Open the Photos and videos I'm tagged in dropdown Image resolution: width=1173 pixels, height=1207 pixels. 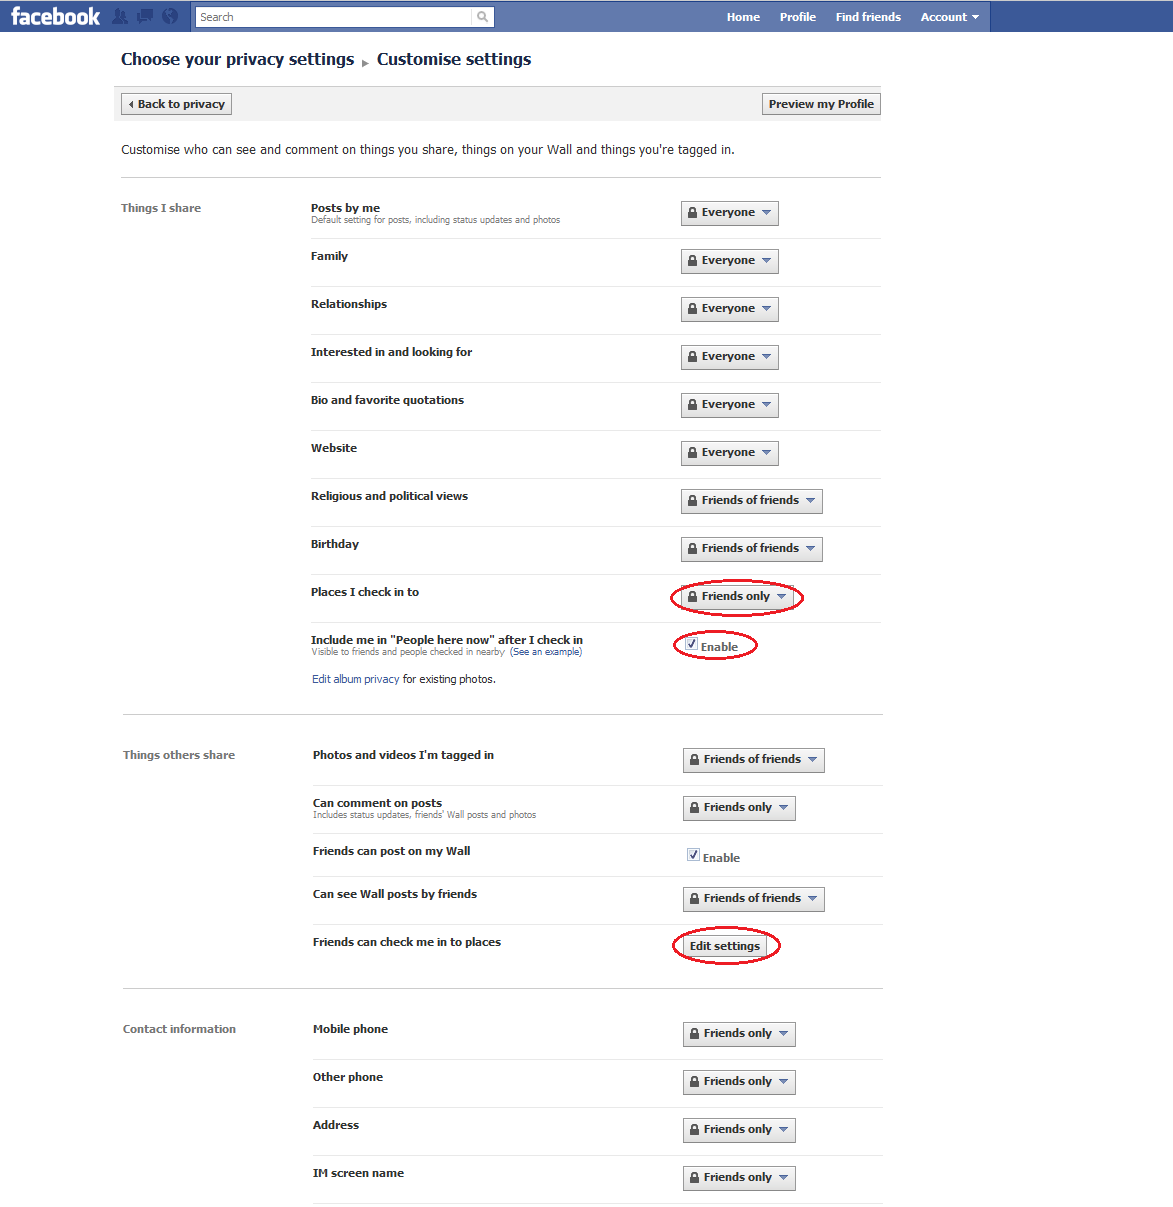click(754, 760)
